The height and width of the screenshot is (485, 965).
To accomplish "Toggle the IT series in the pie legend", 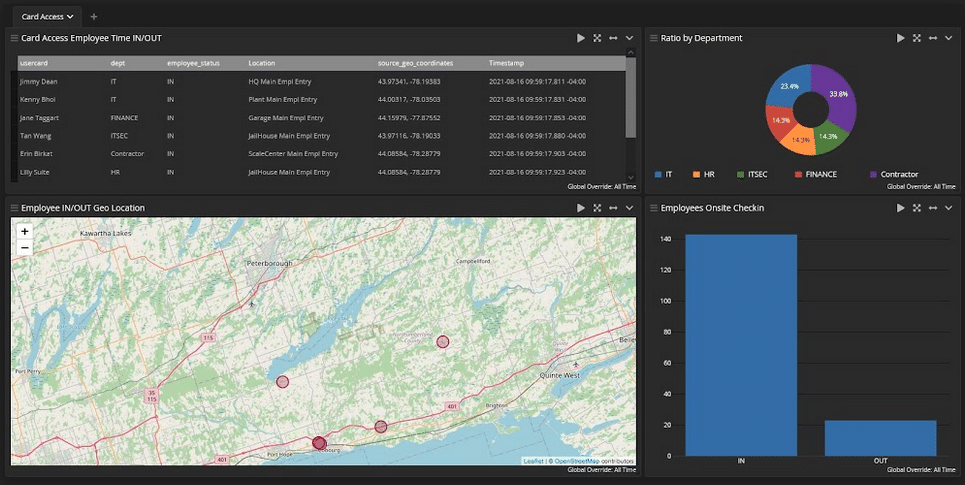I will [663, 174].
